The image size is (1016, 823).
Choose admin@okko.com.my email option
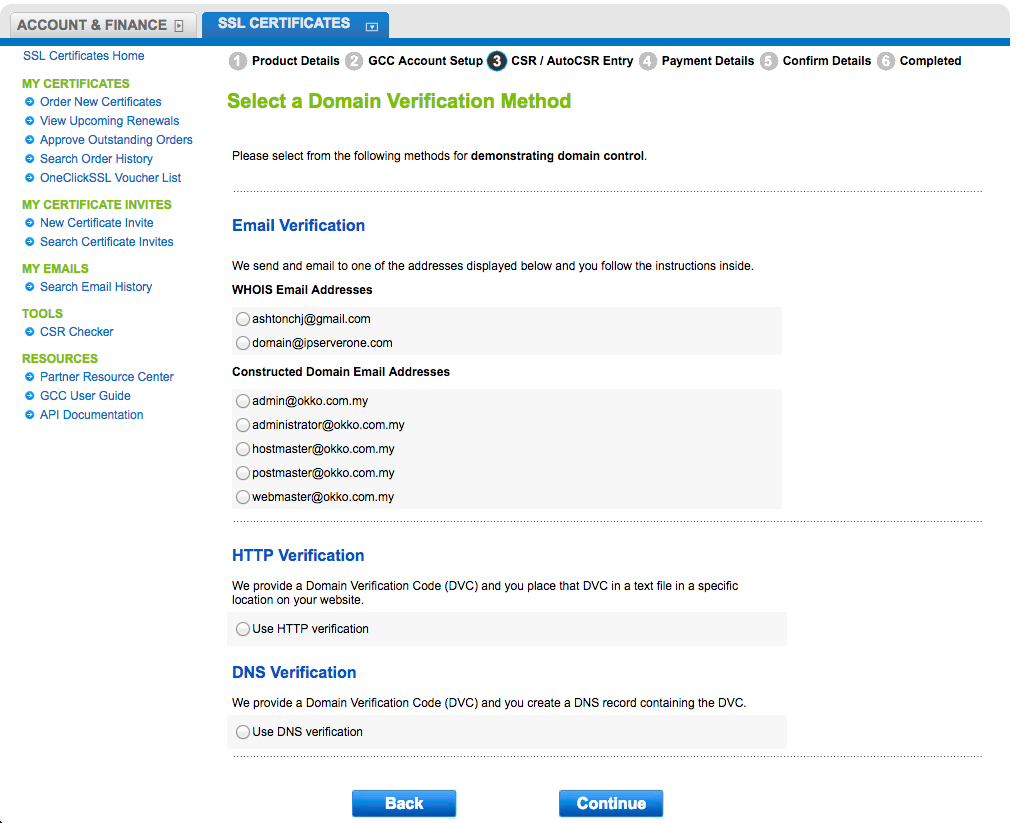pyautogui.click(x=243, y=401)
